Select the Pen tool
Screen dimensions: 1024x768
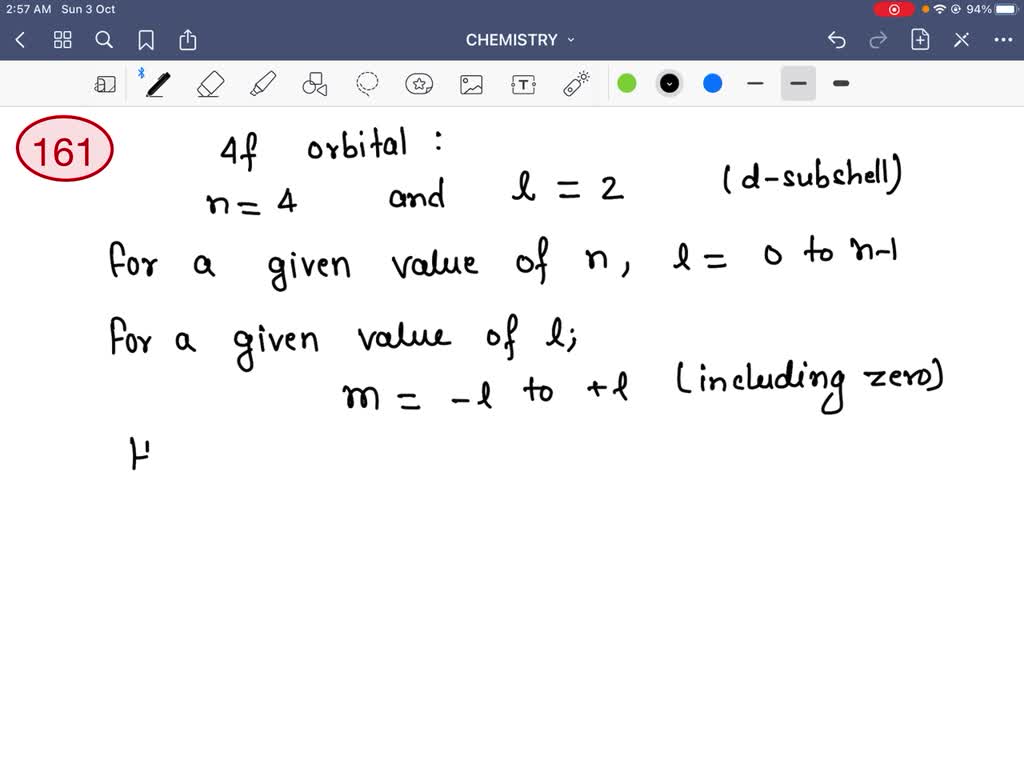click(x=157, y=84)
